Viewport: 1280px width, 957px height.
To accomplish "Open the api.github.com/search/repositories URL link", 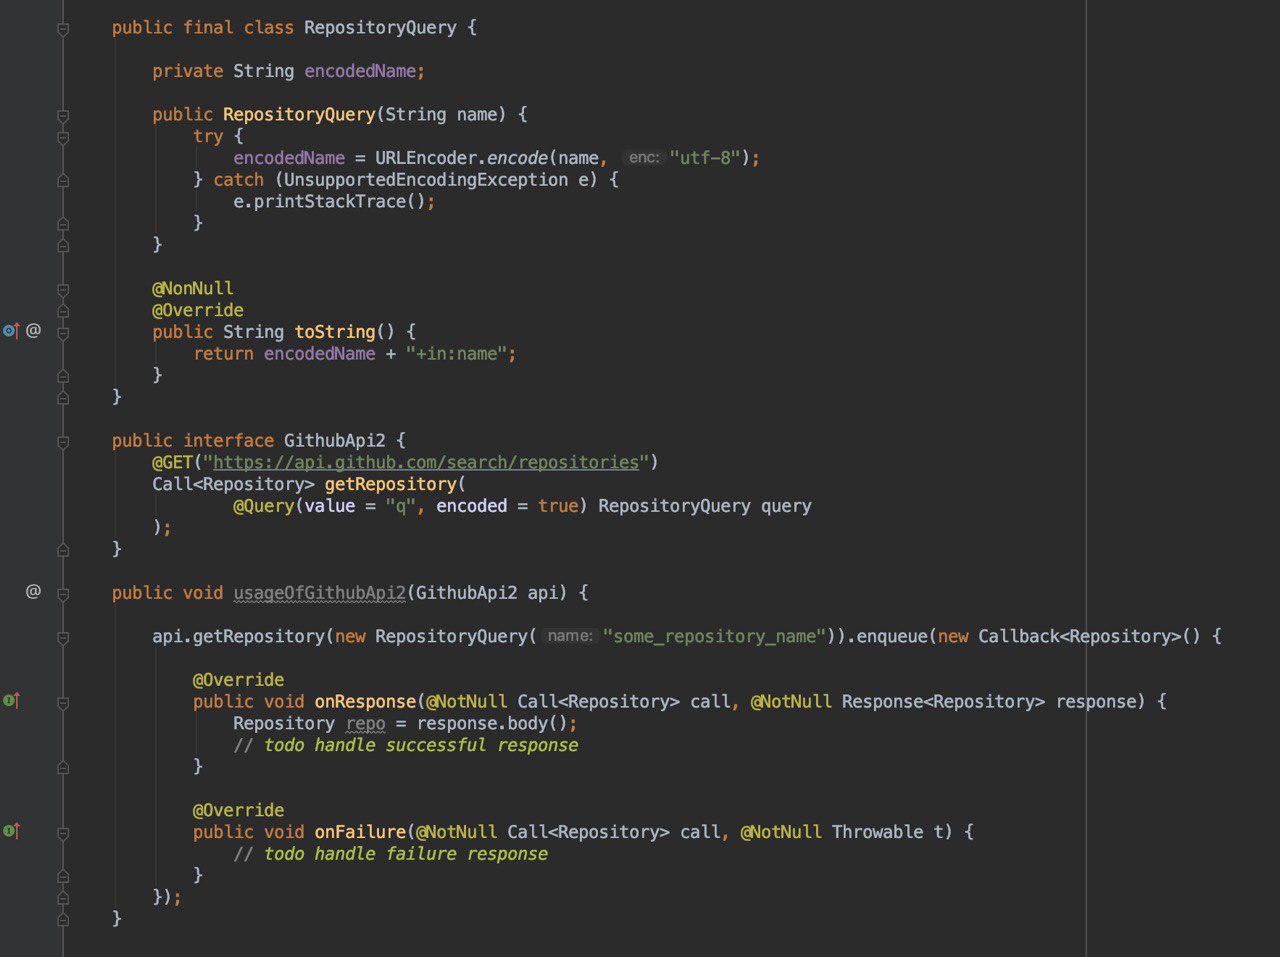I will click(426, 462).
